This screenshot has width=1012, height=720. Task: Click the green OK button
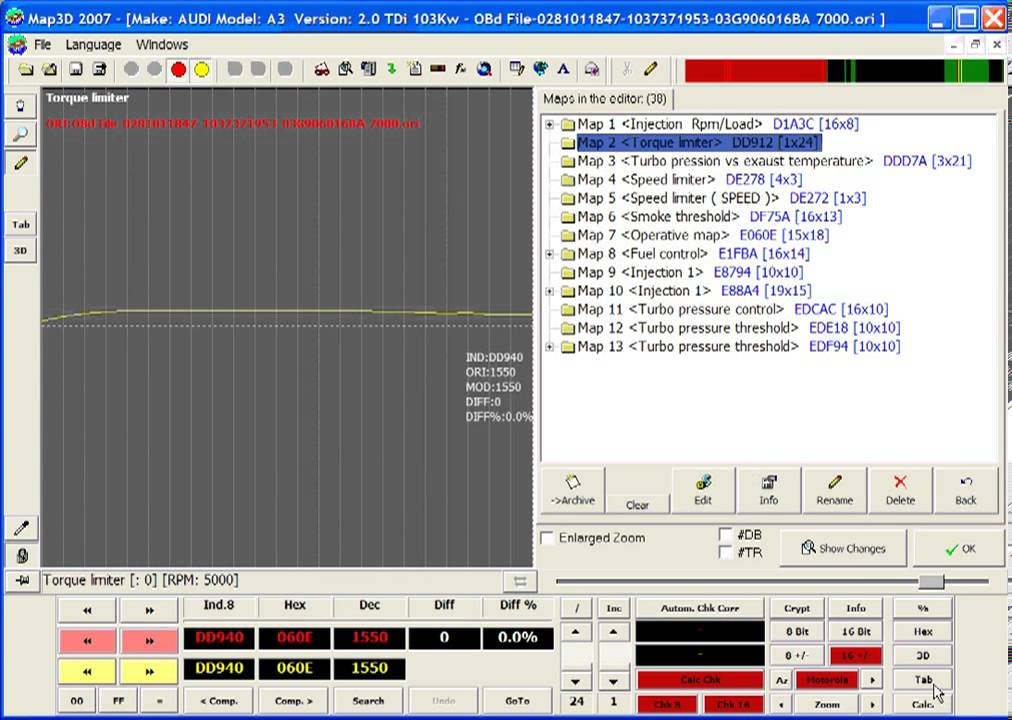coord(960,548)
